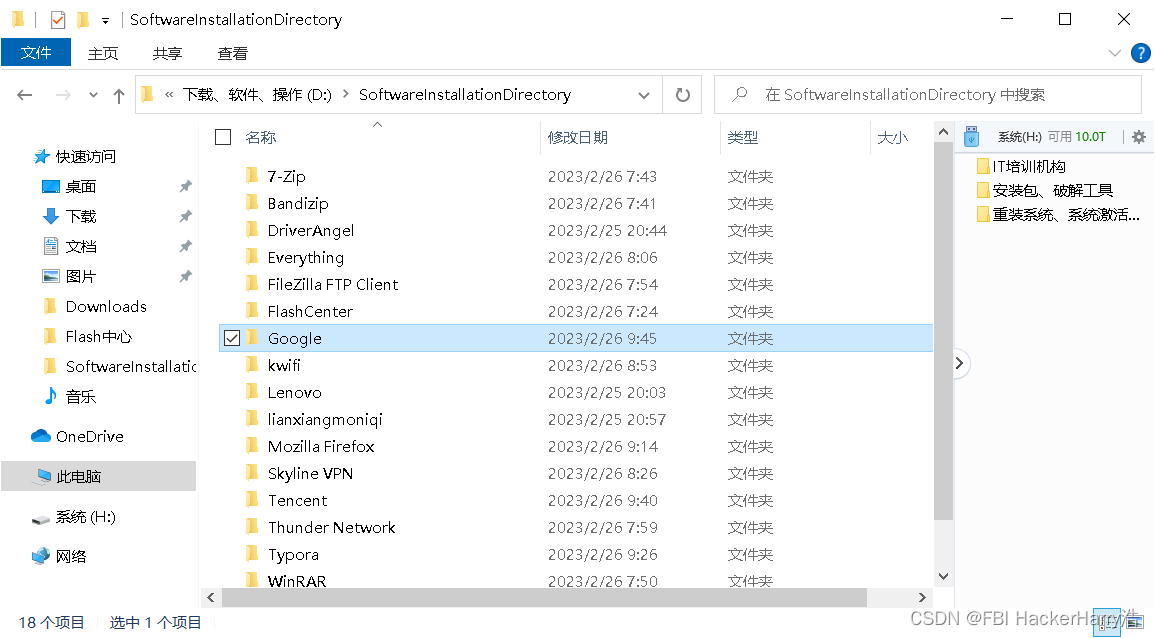The width and height of the screenshot is (1155, 638).
Task: Sort by the 修改日期 column header
Action: point(578,137)
